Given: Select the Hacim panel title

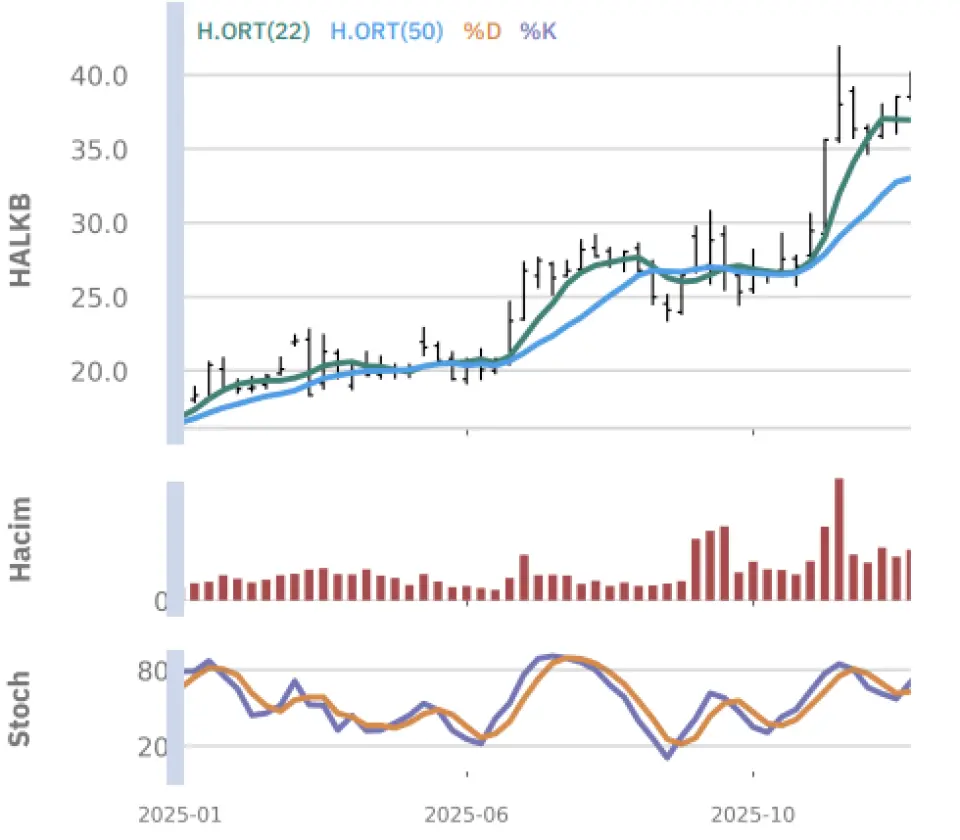Looking at the screenshot, I should 20,539.
